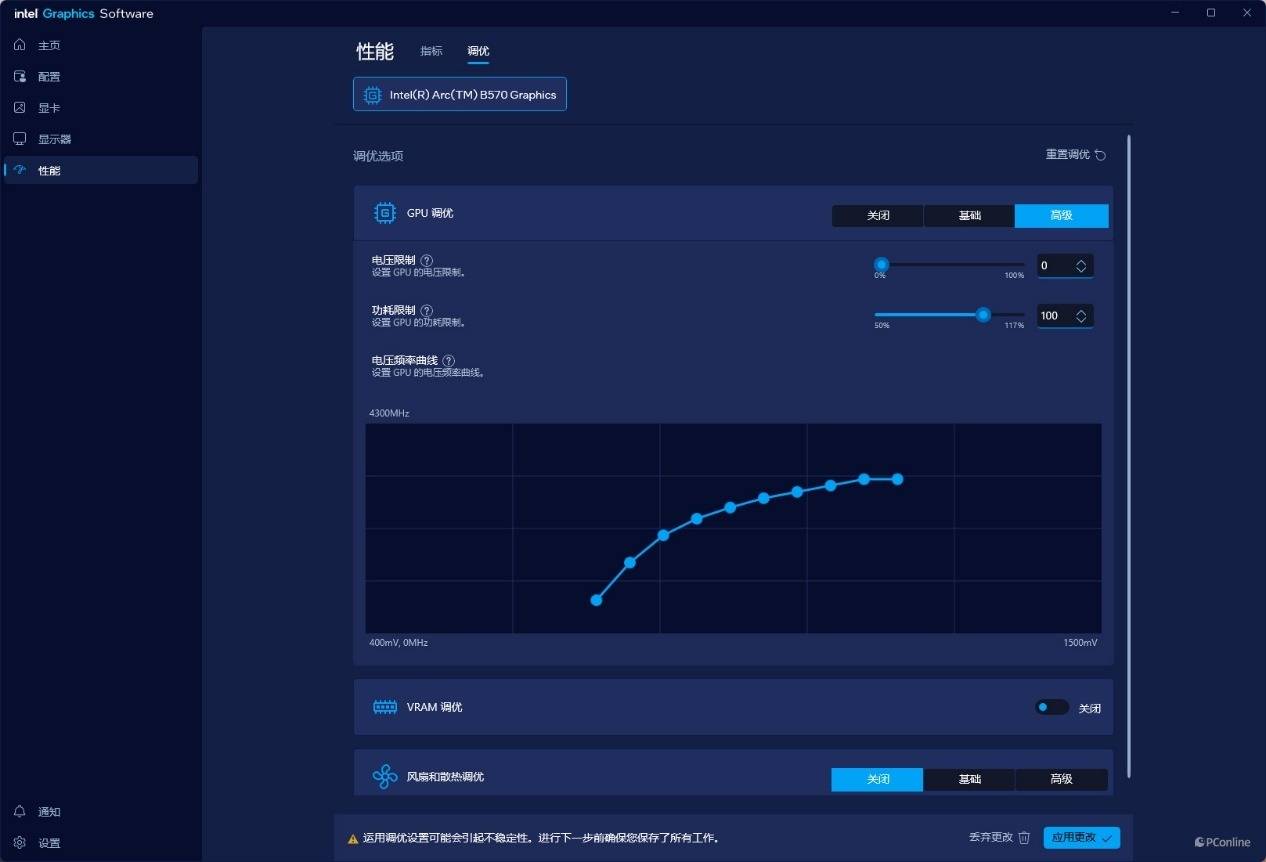
Task: Click the VRAM 调优 memory icon
Action: [x=385, y=707]
